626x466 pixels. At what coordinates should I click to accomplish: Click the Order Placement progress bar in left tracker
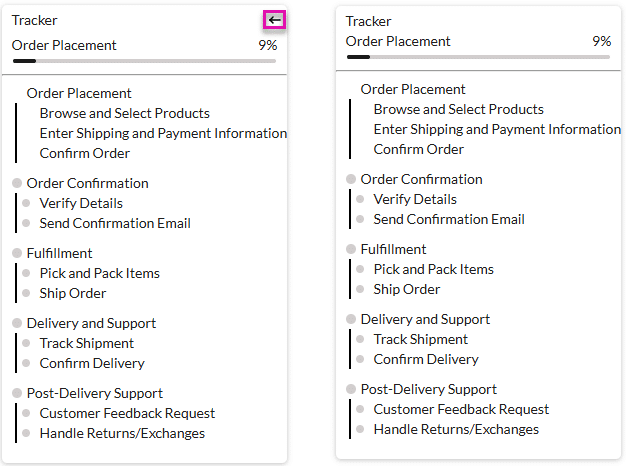[144, 61]
